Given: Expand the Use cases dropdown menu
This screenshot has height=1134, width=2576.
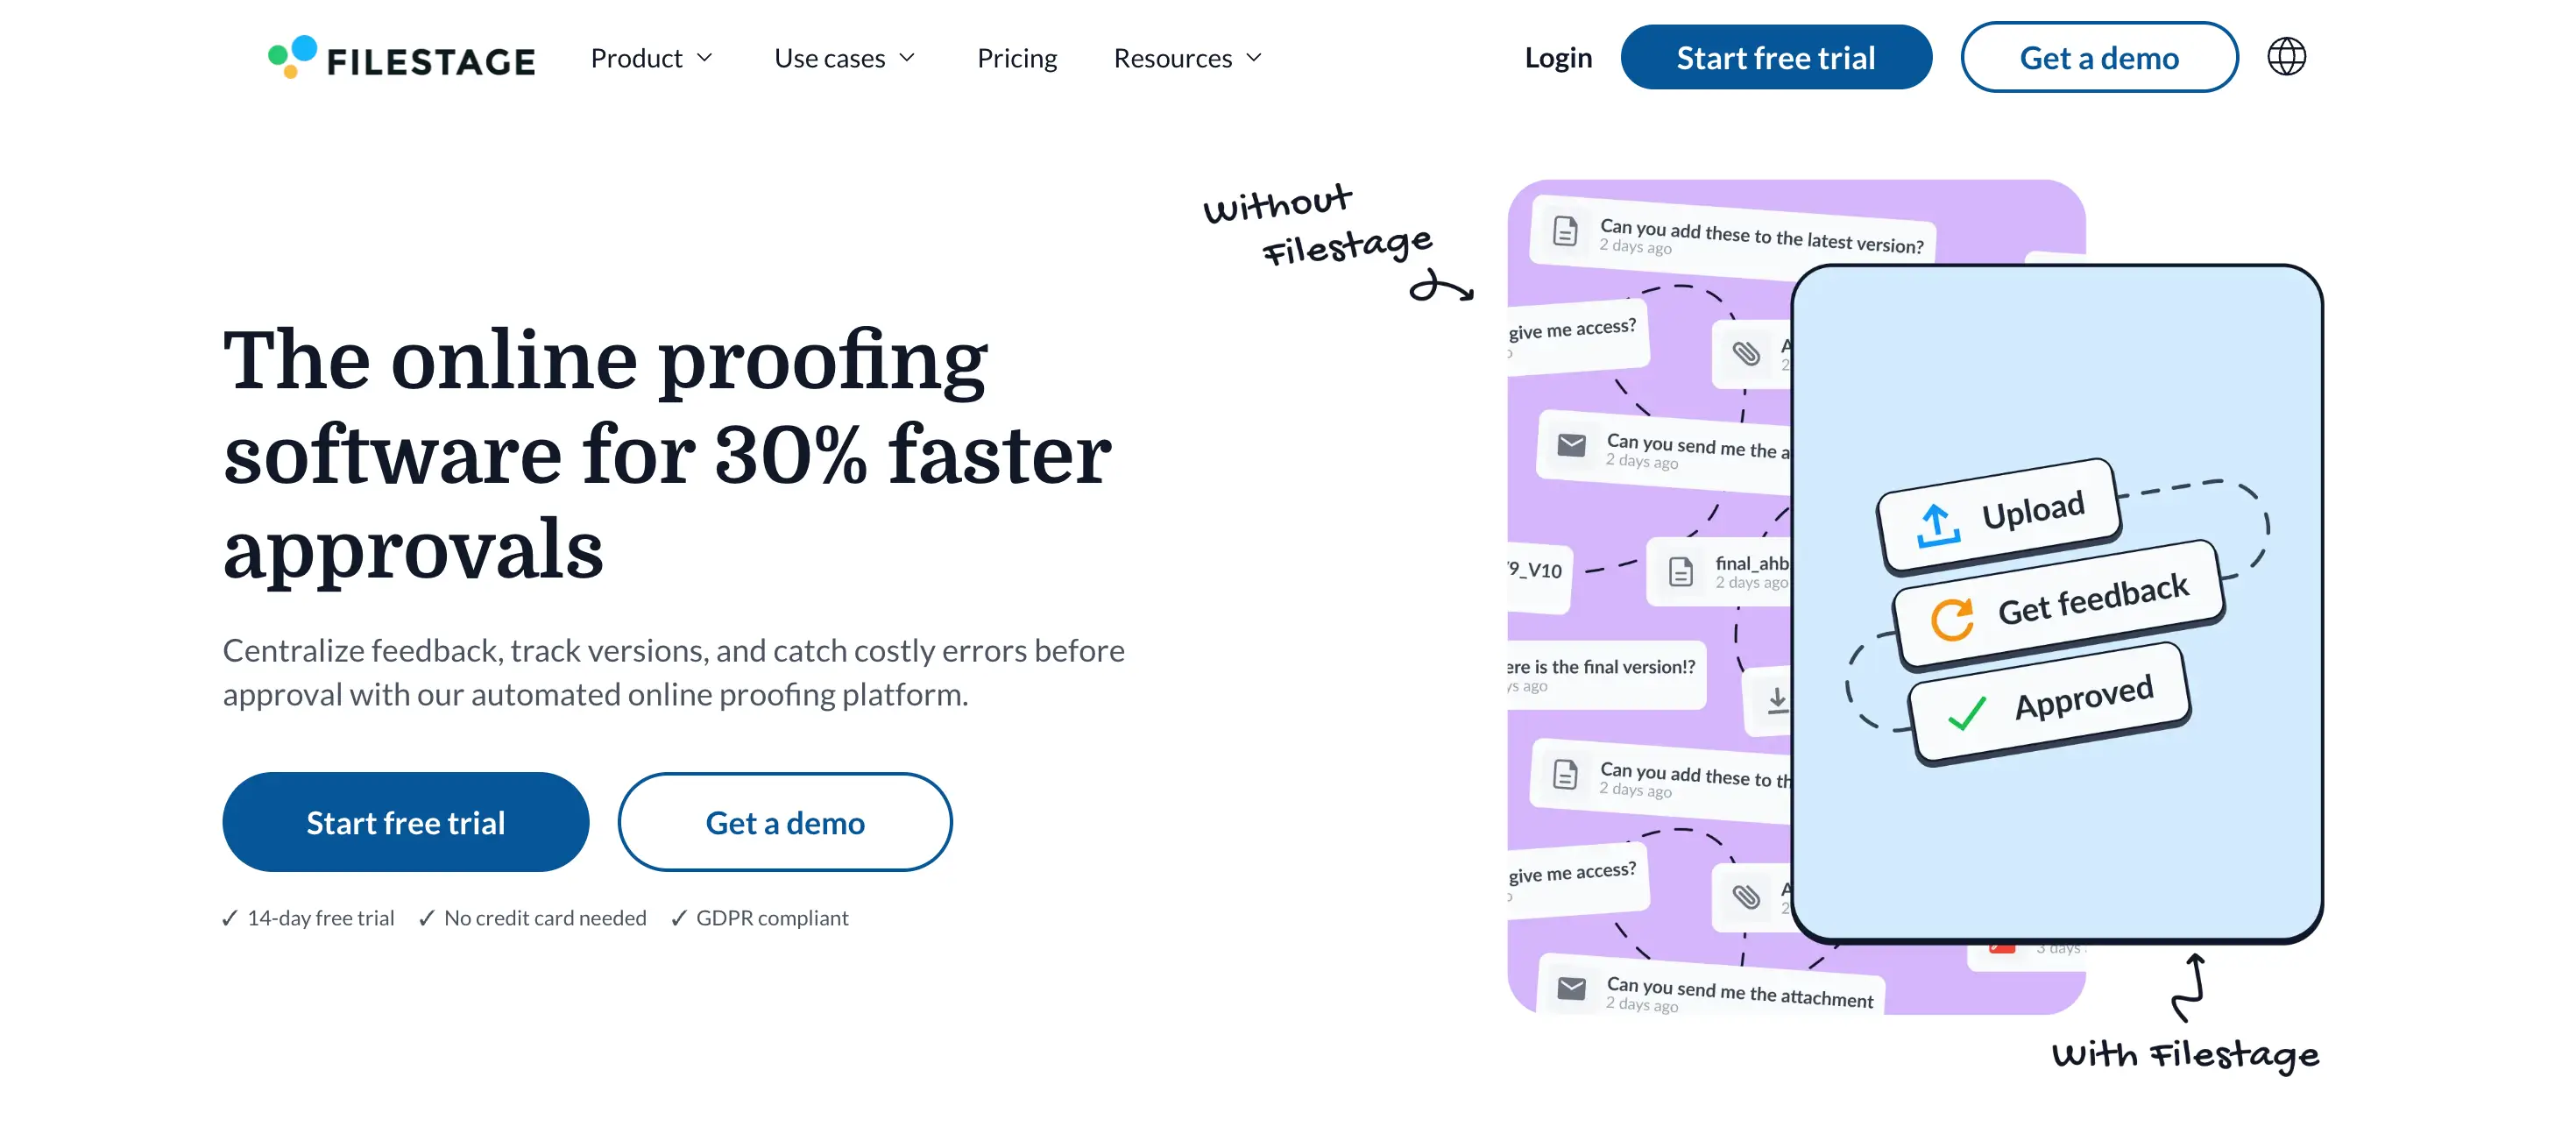Looking at the screenshot, I should point(845,58).
